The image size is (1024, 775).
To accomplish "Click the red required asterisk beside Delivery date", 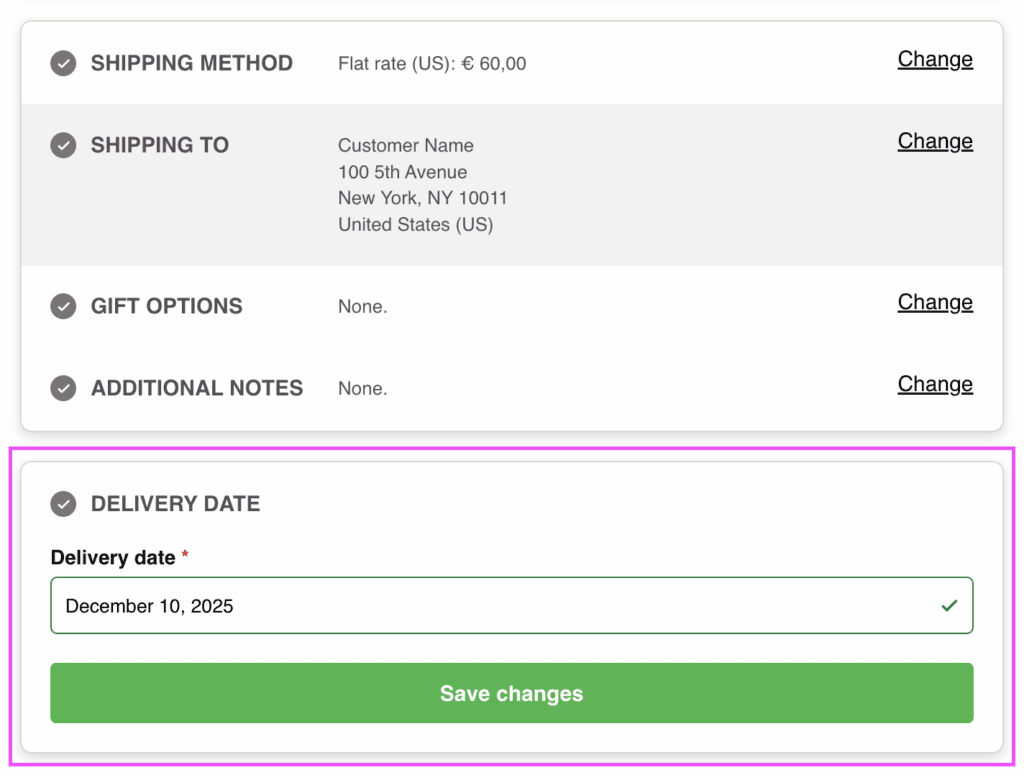I will 185,557.
